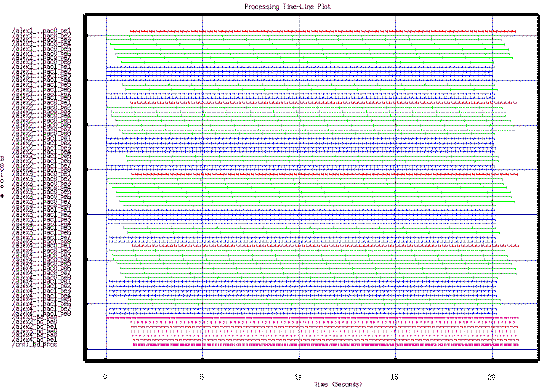This screenshot has width=540, height=388.
Task: Click the dashed vertical gridline at 10 seconds
Action: click(299, 188)
